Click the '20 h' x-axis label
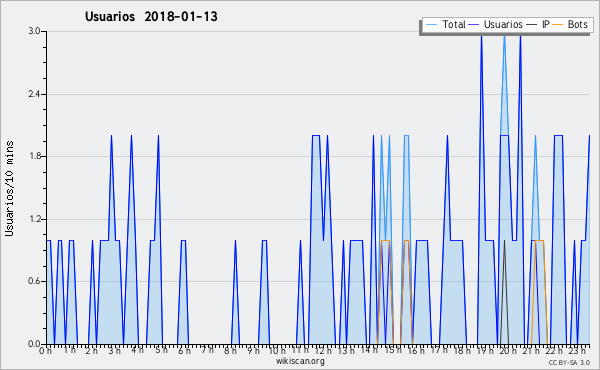 (x=509, y=351)
